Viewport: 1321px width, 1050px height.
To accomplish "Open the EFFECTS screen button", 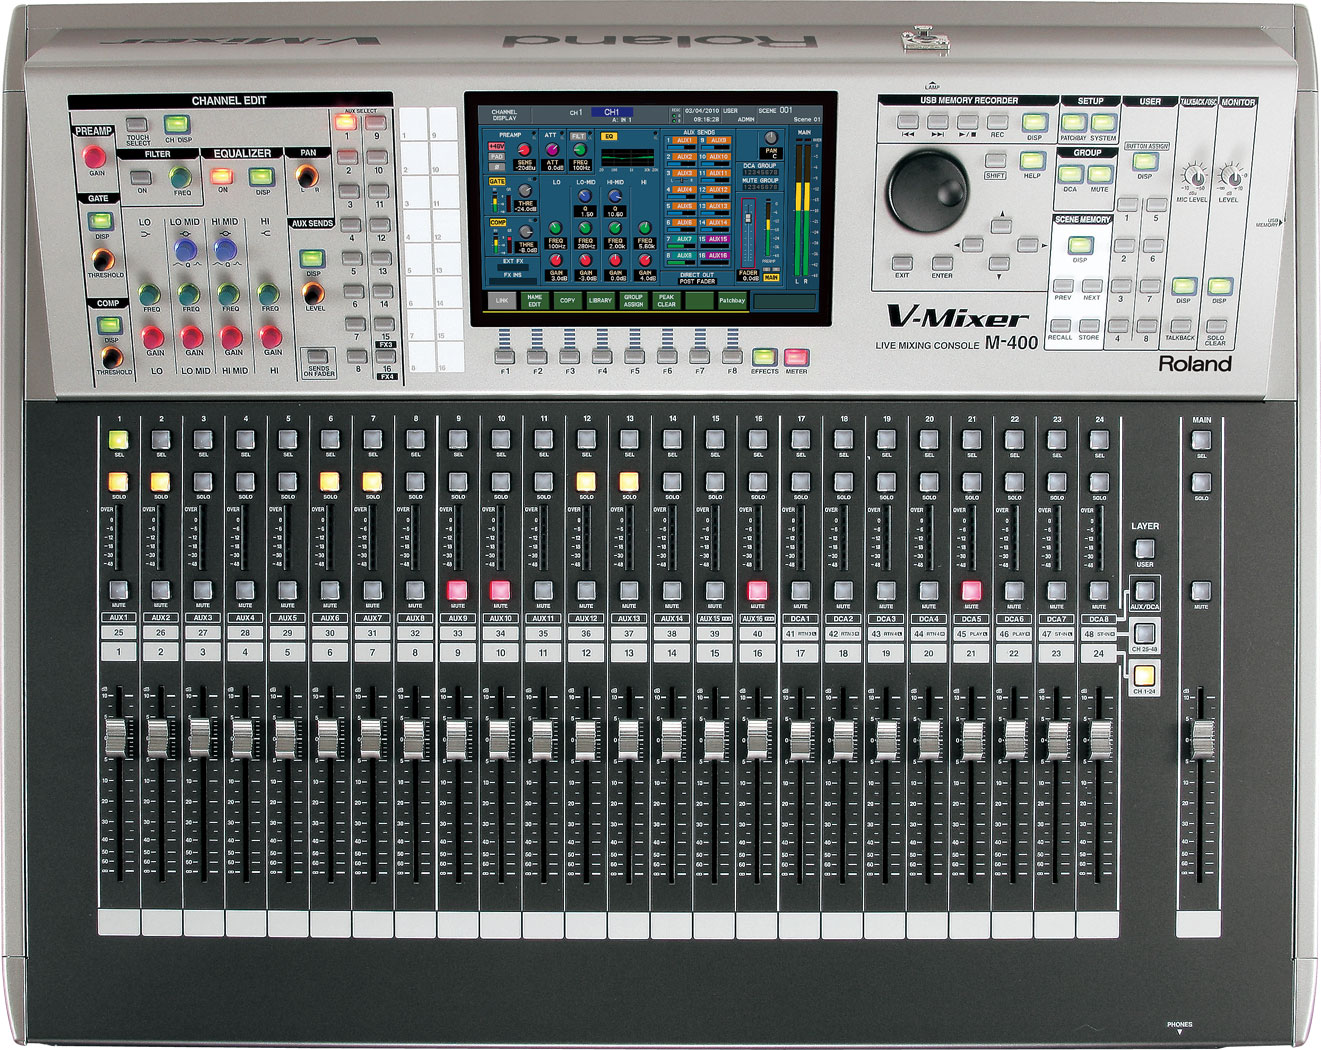I will (764, 357).
